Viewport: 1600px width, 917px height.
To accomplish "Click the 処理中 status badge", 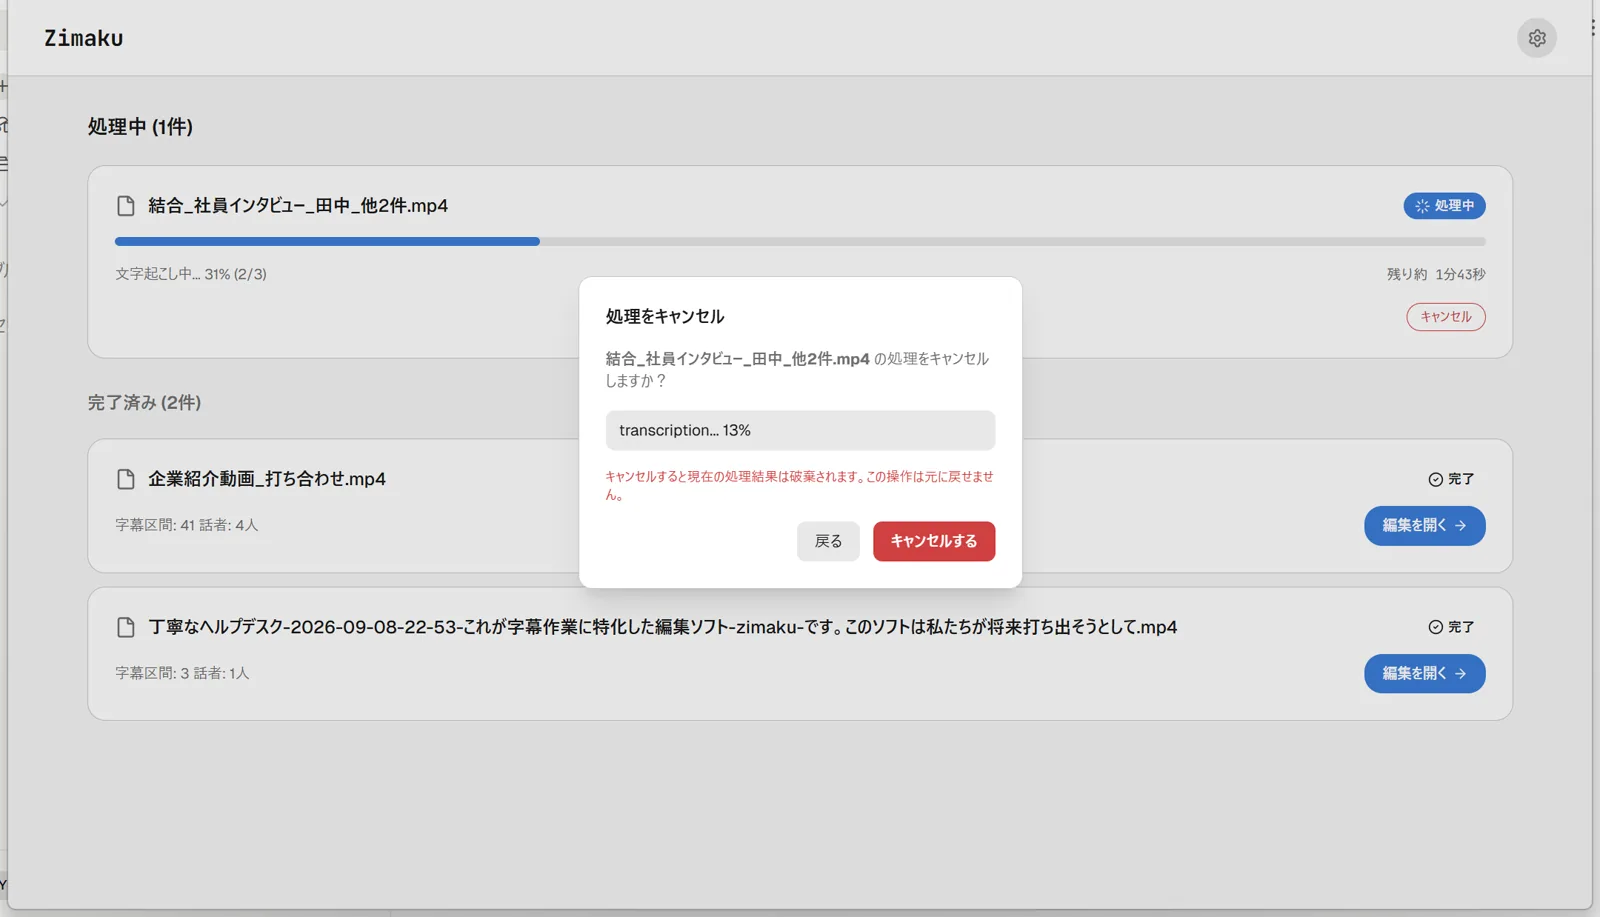I will [1444, 206].
